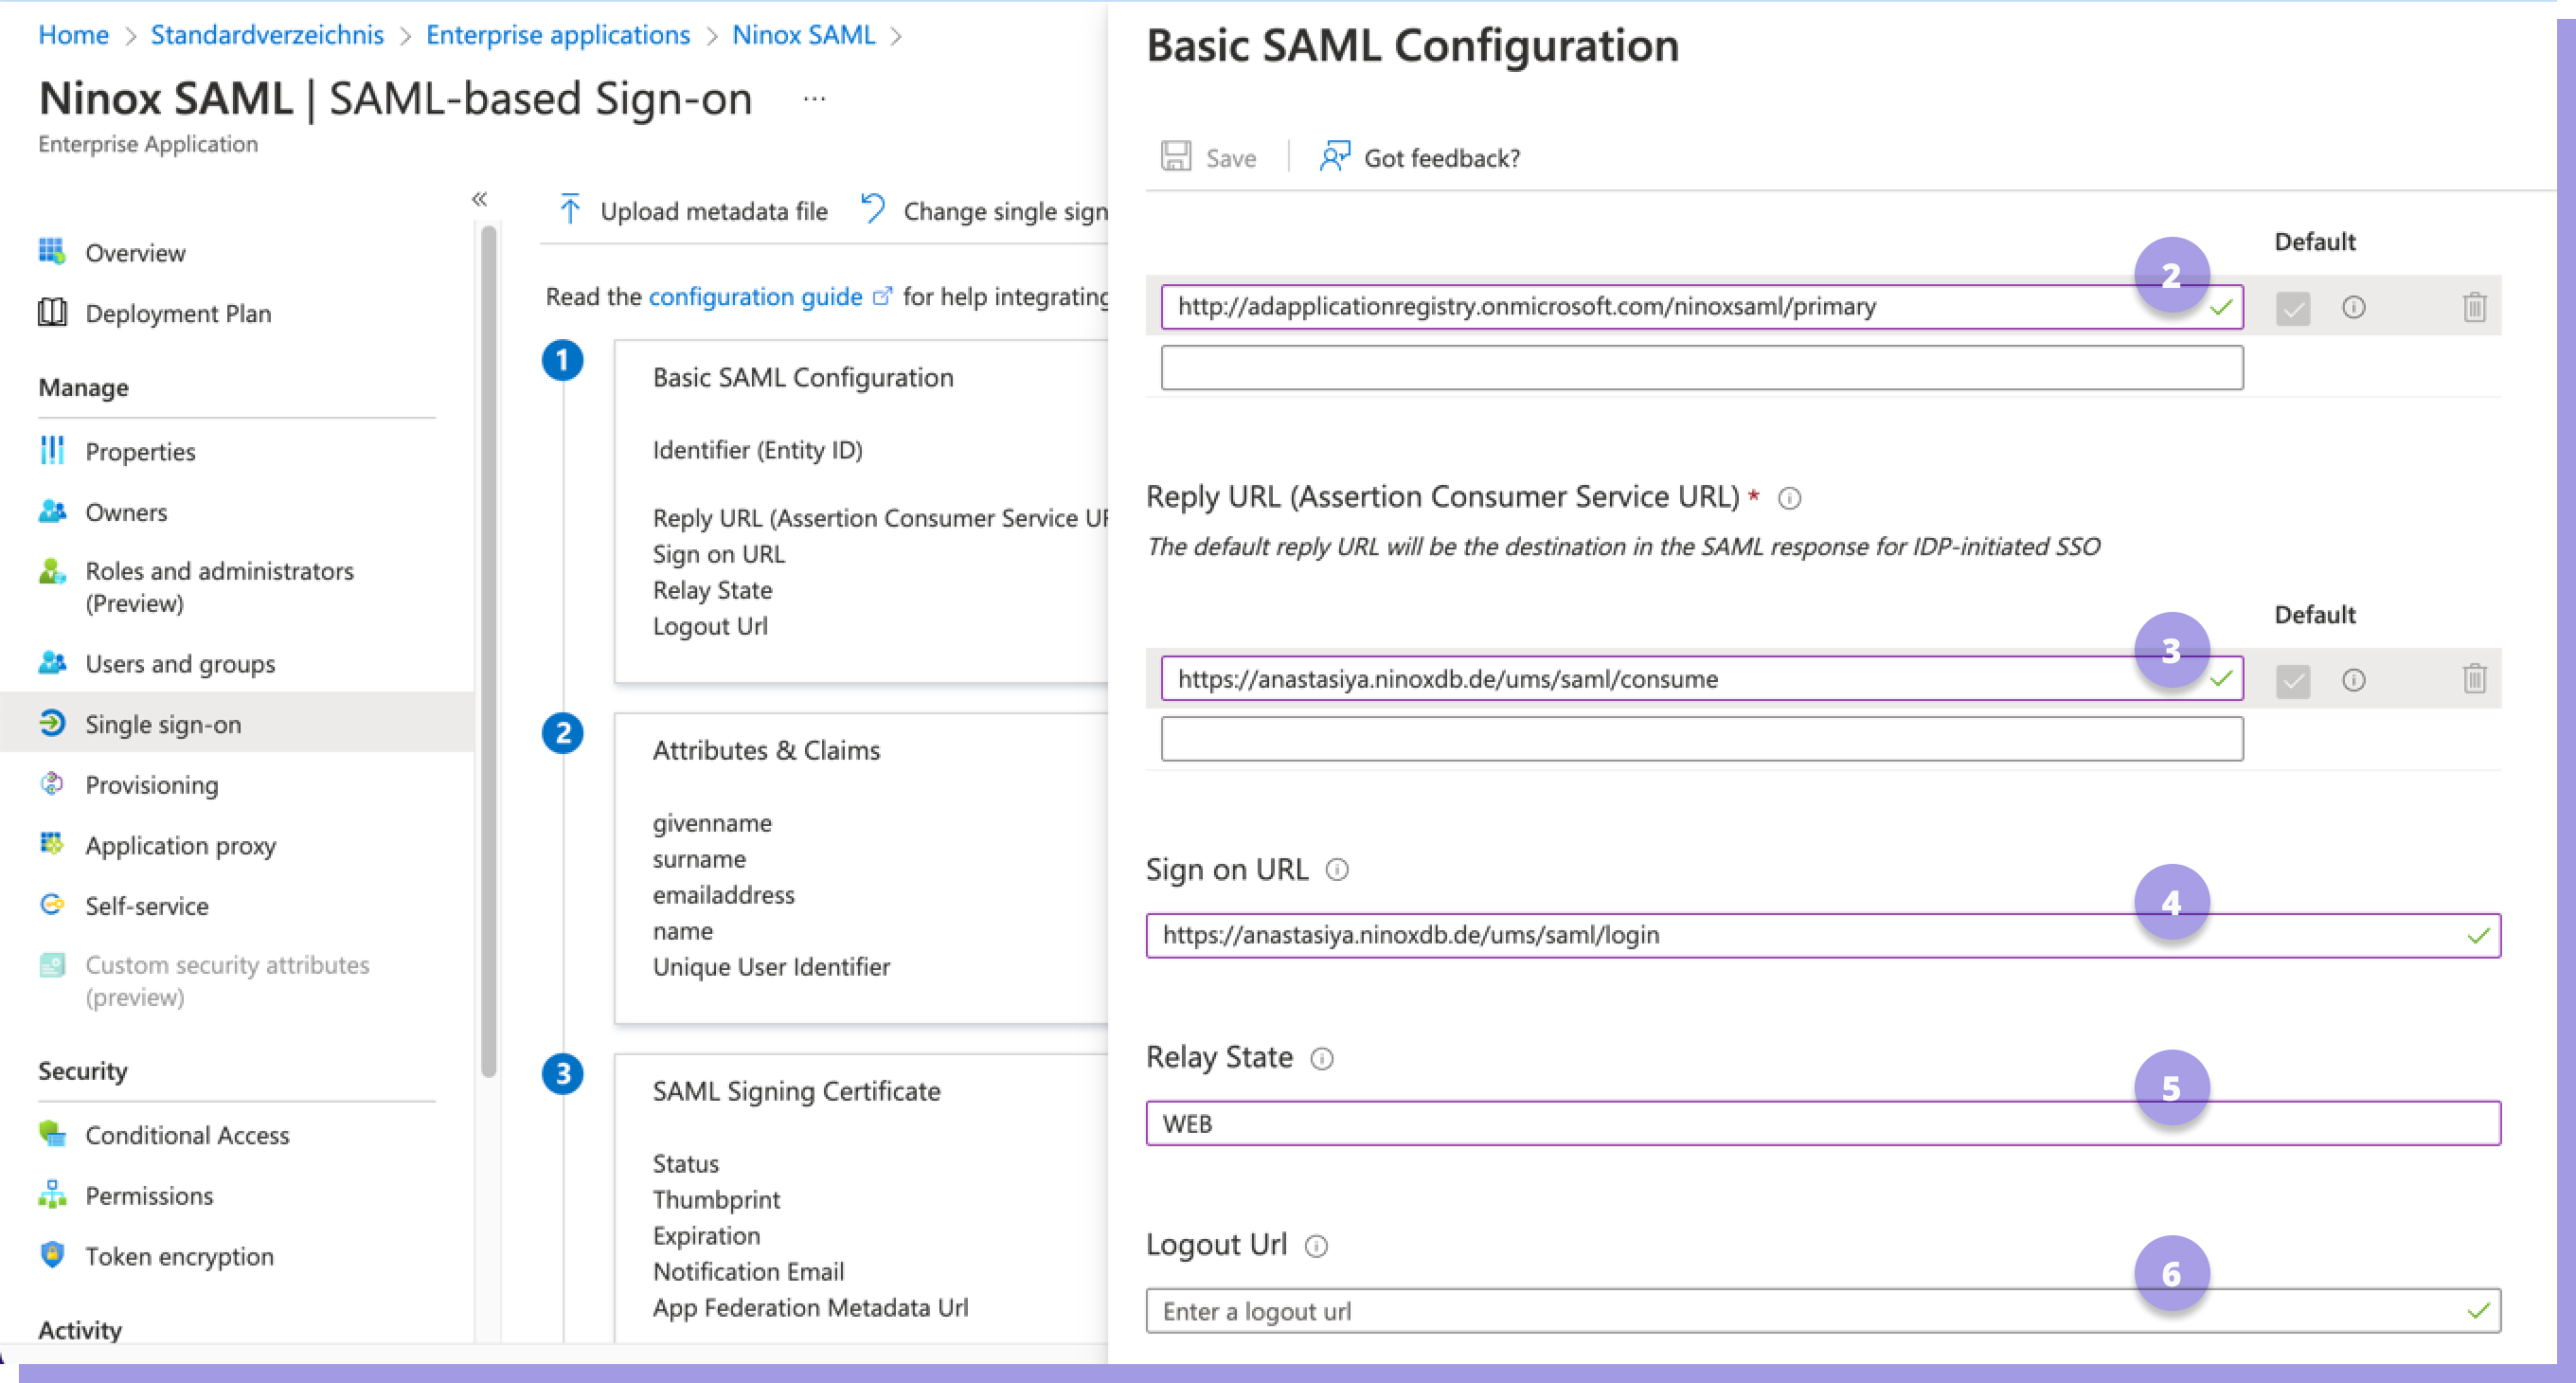The height and width of the screenshot is (1383, 2576).
Task: Click the Properties bars icon
Action: (x=52, y=451)
